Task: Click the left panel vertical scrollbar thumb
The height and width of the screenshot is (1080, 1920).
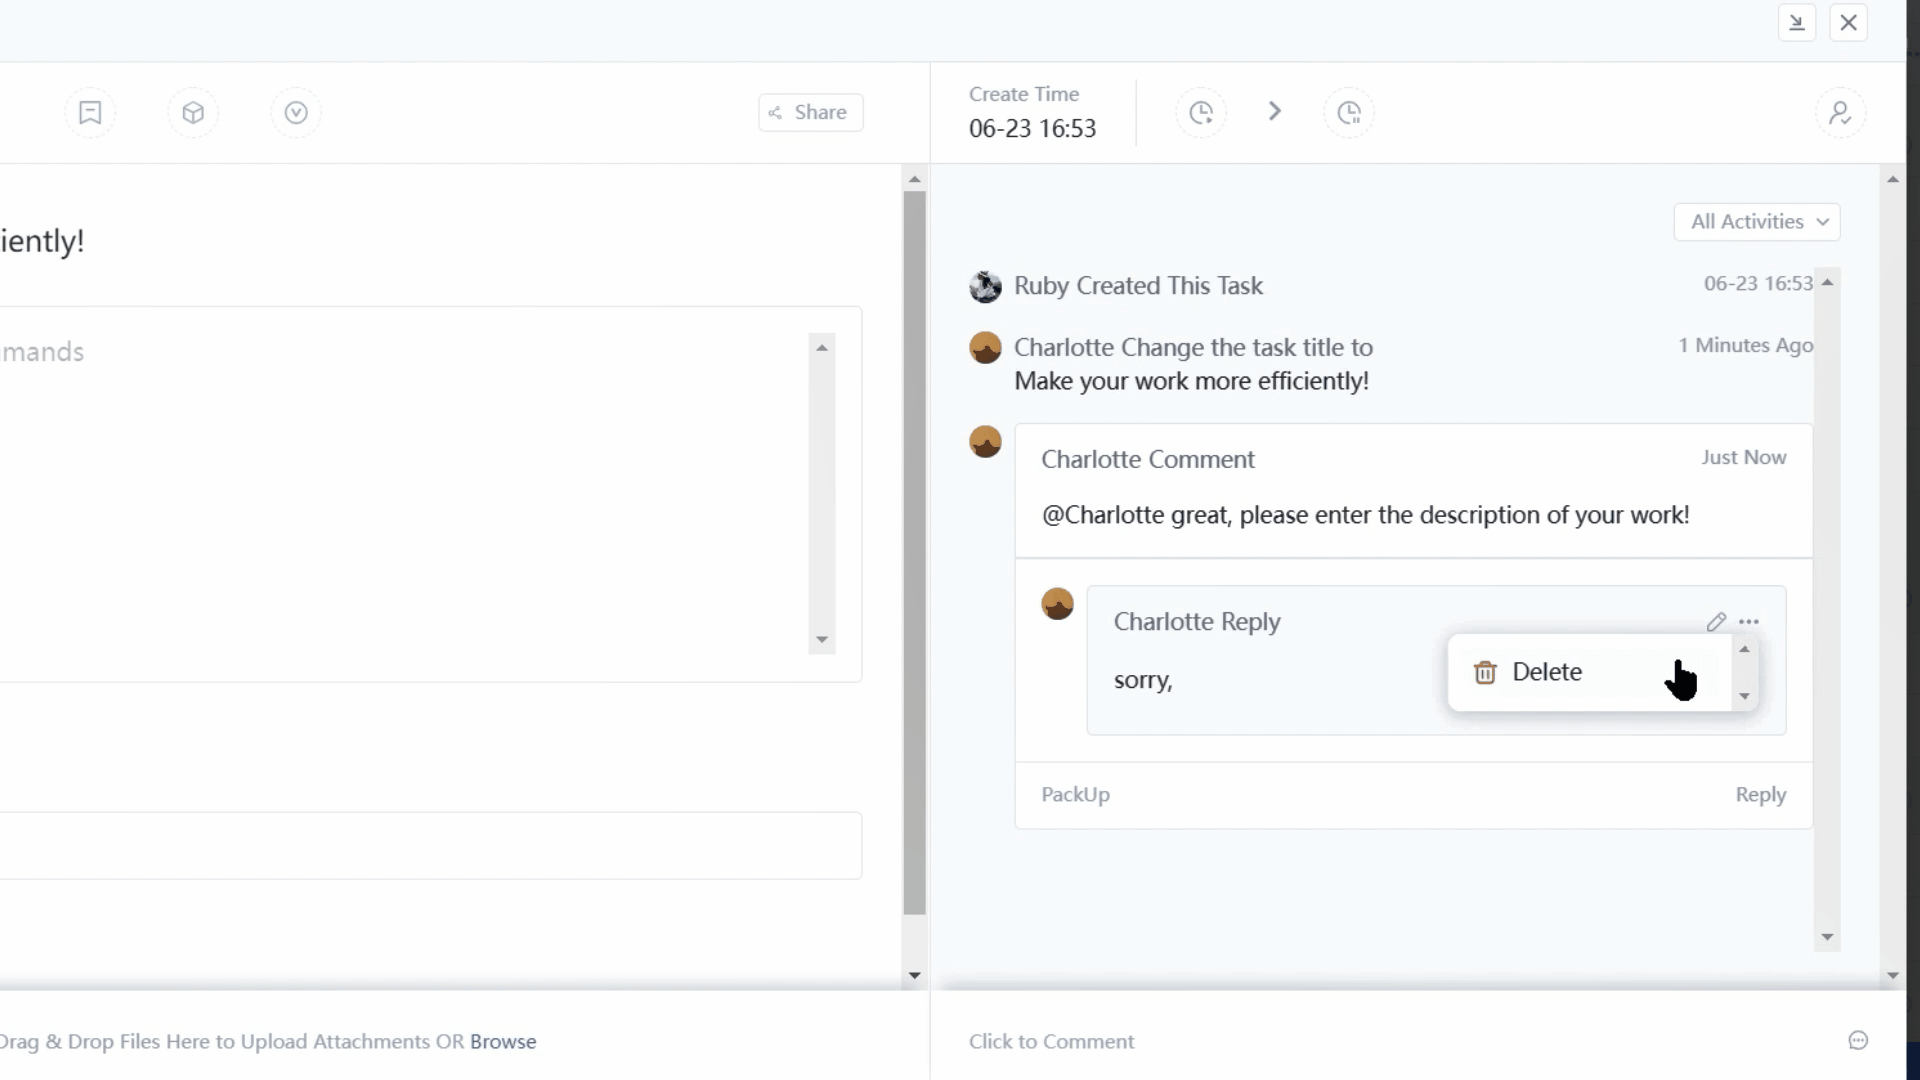Action: click(914, 550)
